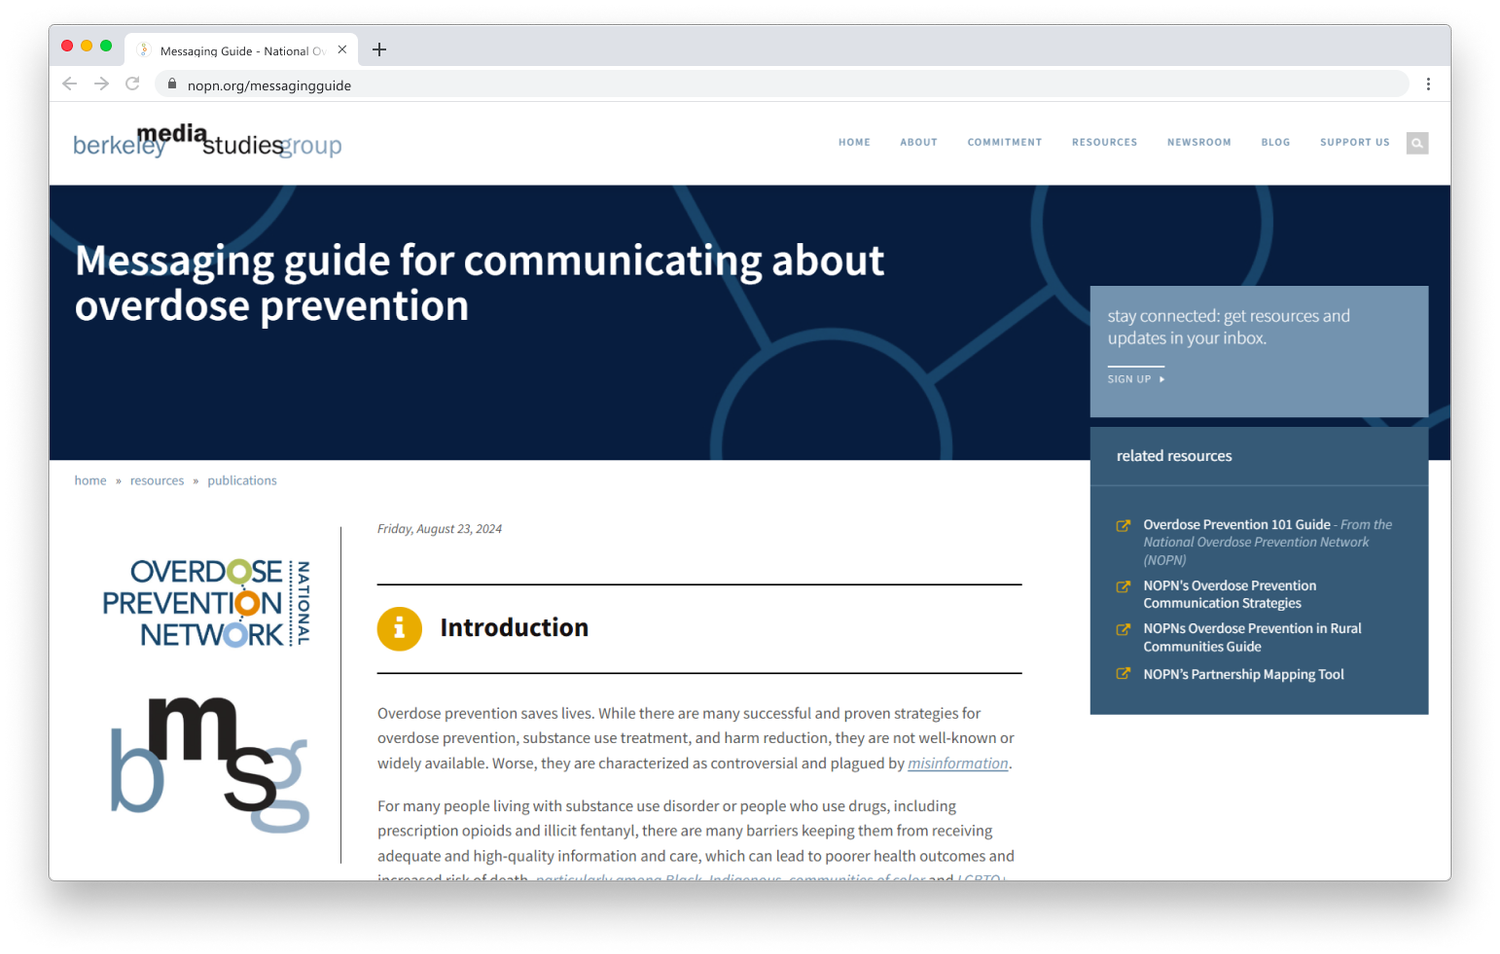
Task: Click the external link icon for Rural Communities Guide
Action: [x=1123, y=629]
